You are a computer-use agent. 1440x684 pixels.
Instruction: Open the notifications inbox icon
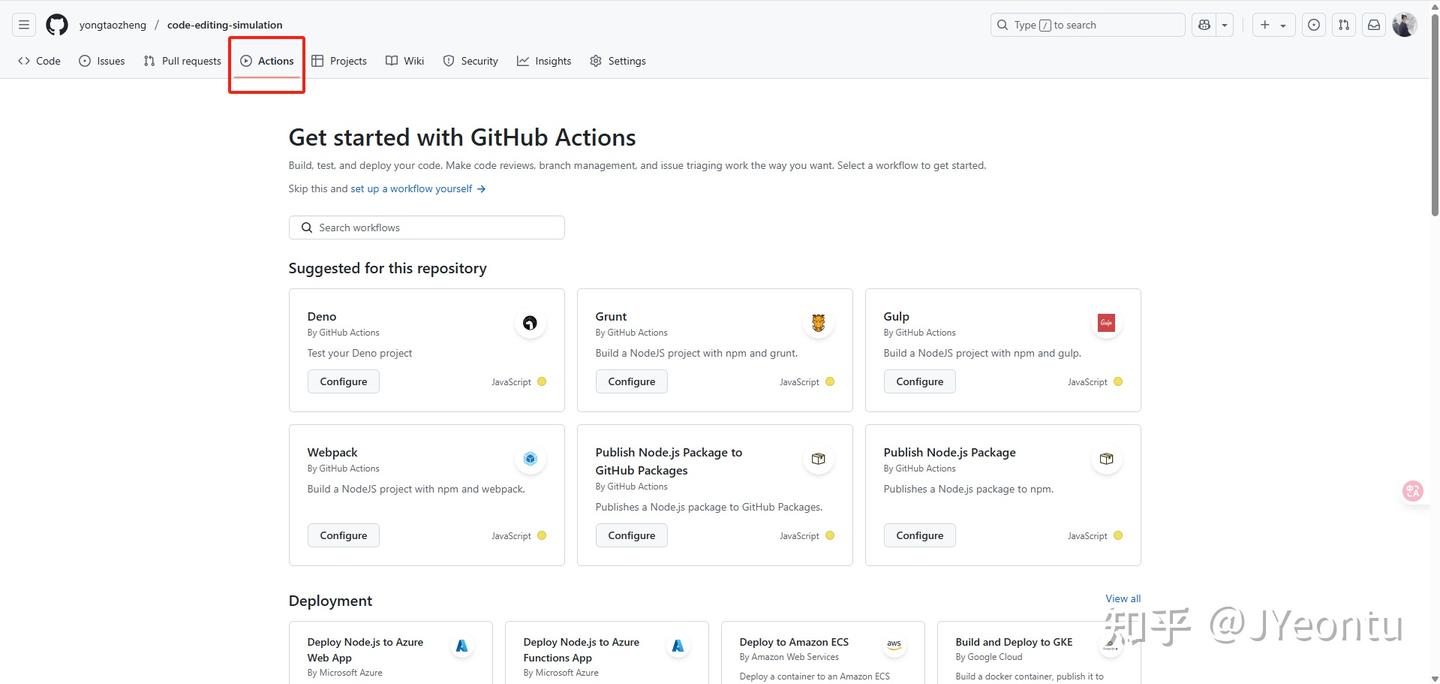pyautogui.click(x=1374, y=25)
